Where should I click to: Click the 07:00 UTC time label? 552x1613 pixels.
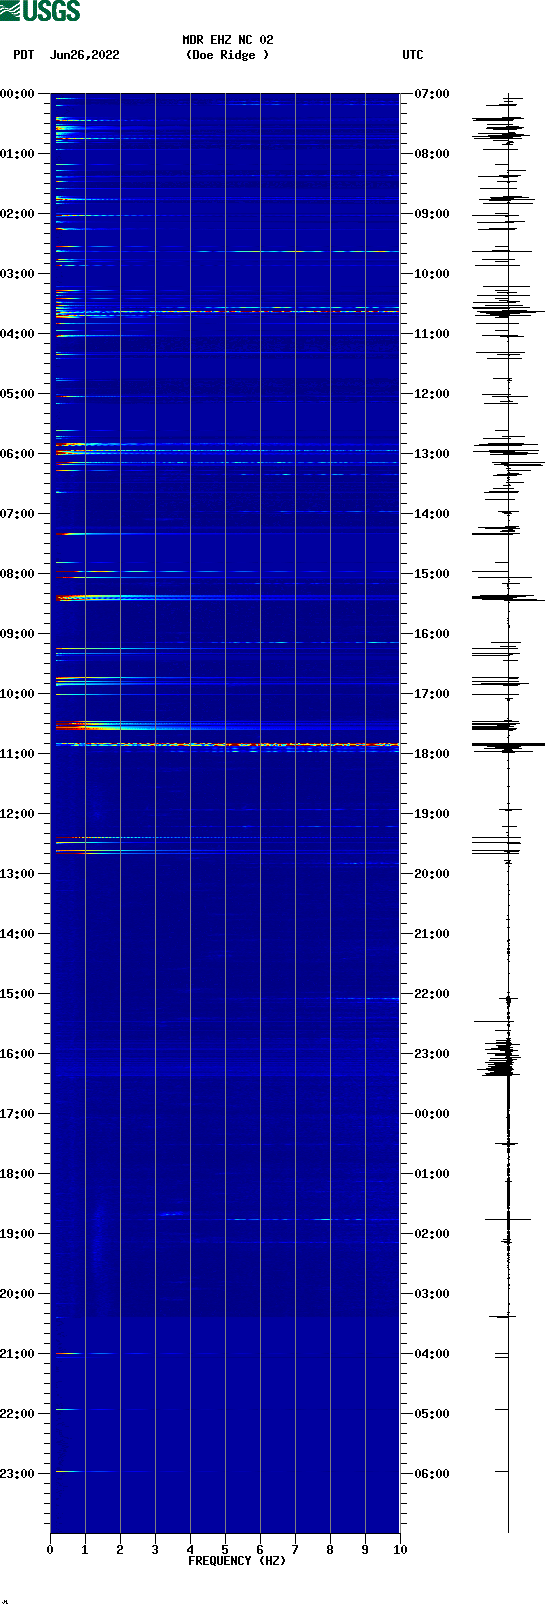tap(432, 94)
